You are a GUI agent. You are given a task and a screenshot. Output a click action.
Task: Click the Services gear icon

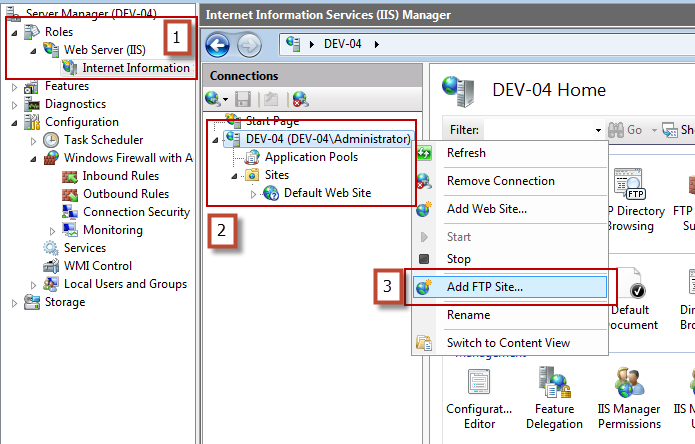[x=51, y=248]
